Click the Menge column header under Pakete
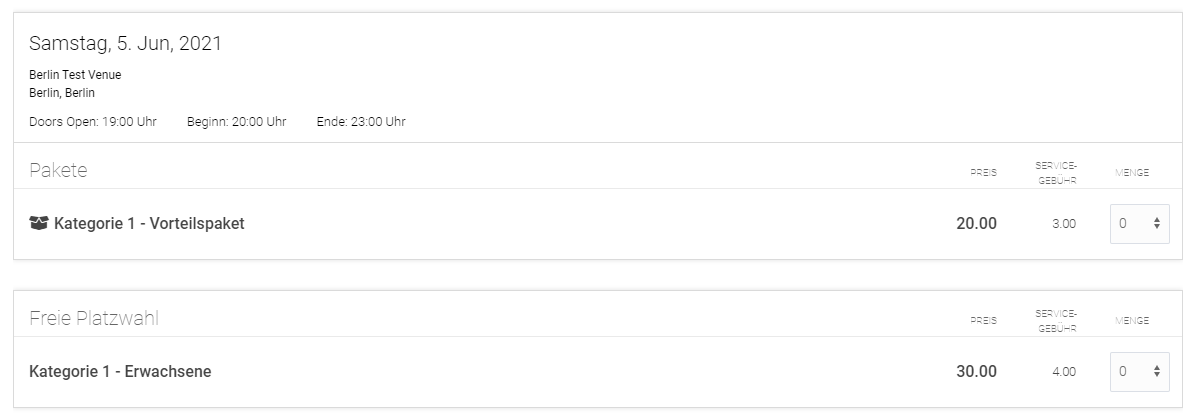This screenshot has height=414, width=1190. pyautogui.click(x=1131, y=173)
